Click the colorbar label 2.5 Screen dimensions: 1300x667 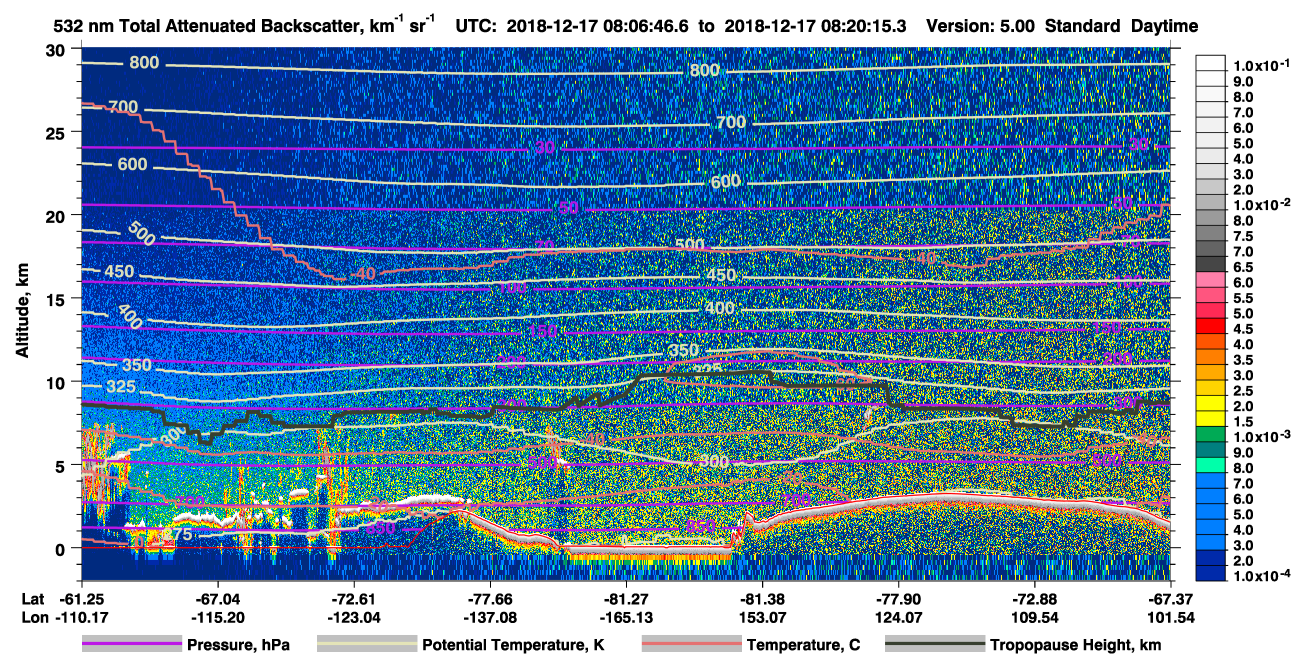1244,392
